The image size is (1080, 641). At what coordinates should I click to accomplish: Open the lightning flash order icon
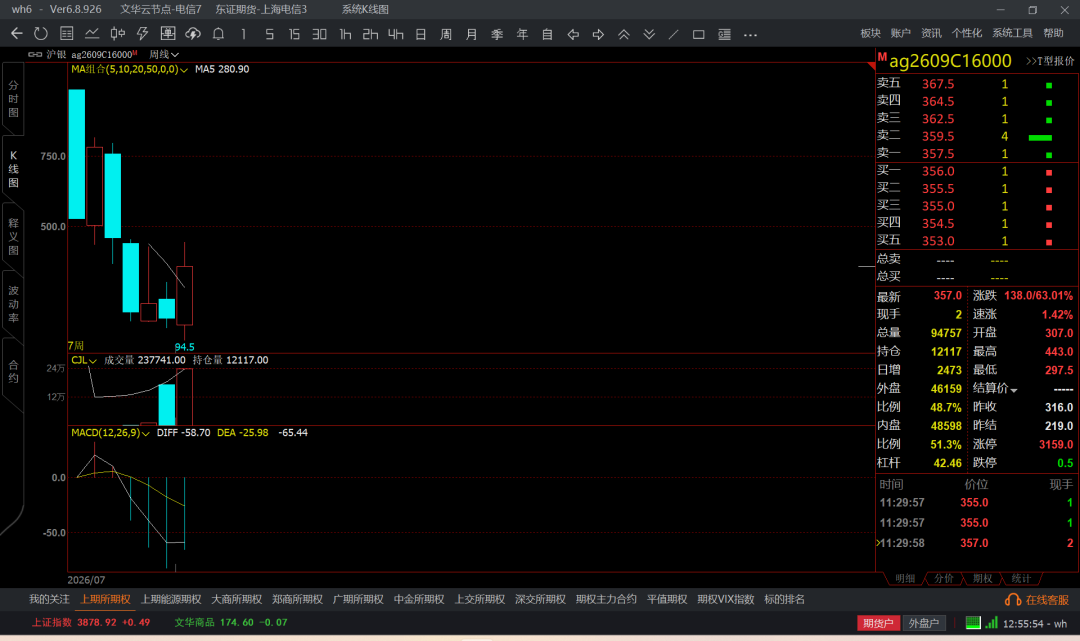click(x=143, y=34)
